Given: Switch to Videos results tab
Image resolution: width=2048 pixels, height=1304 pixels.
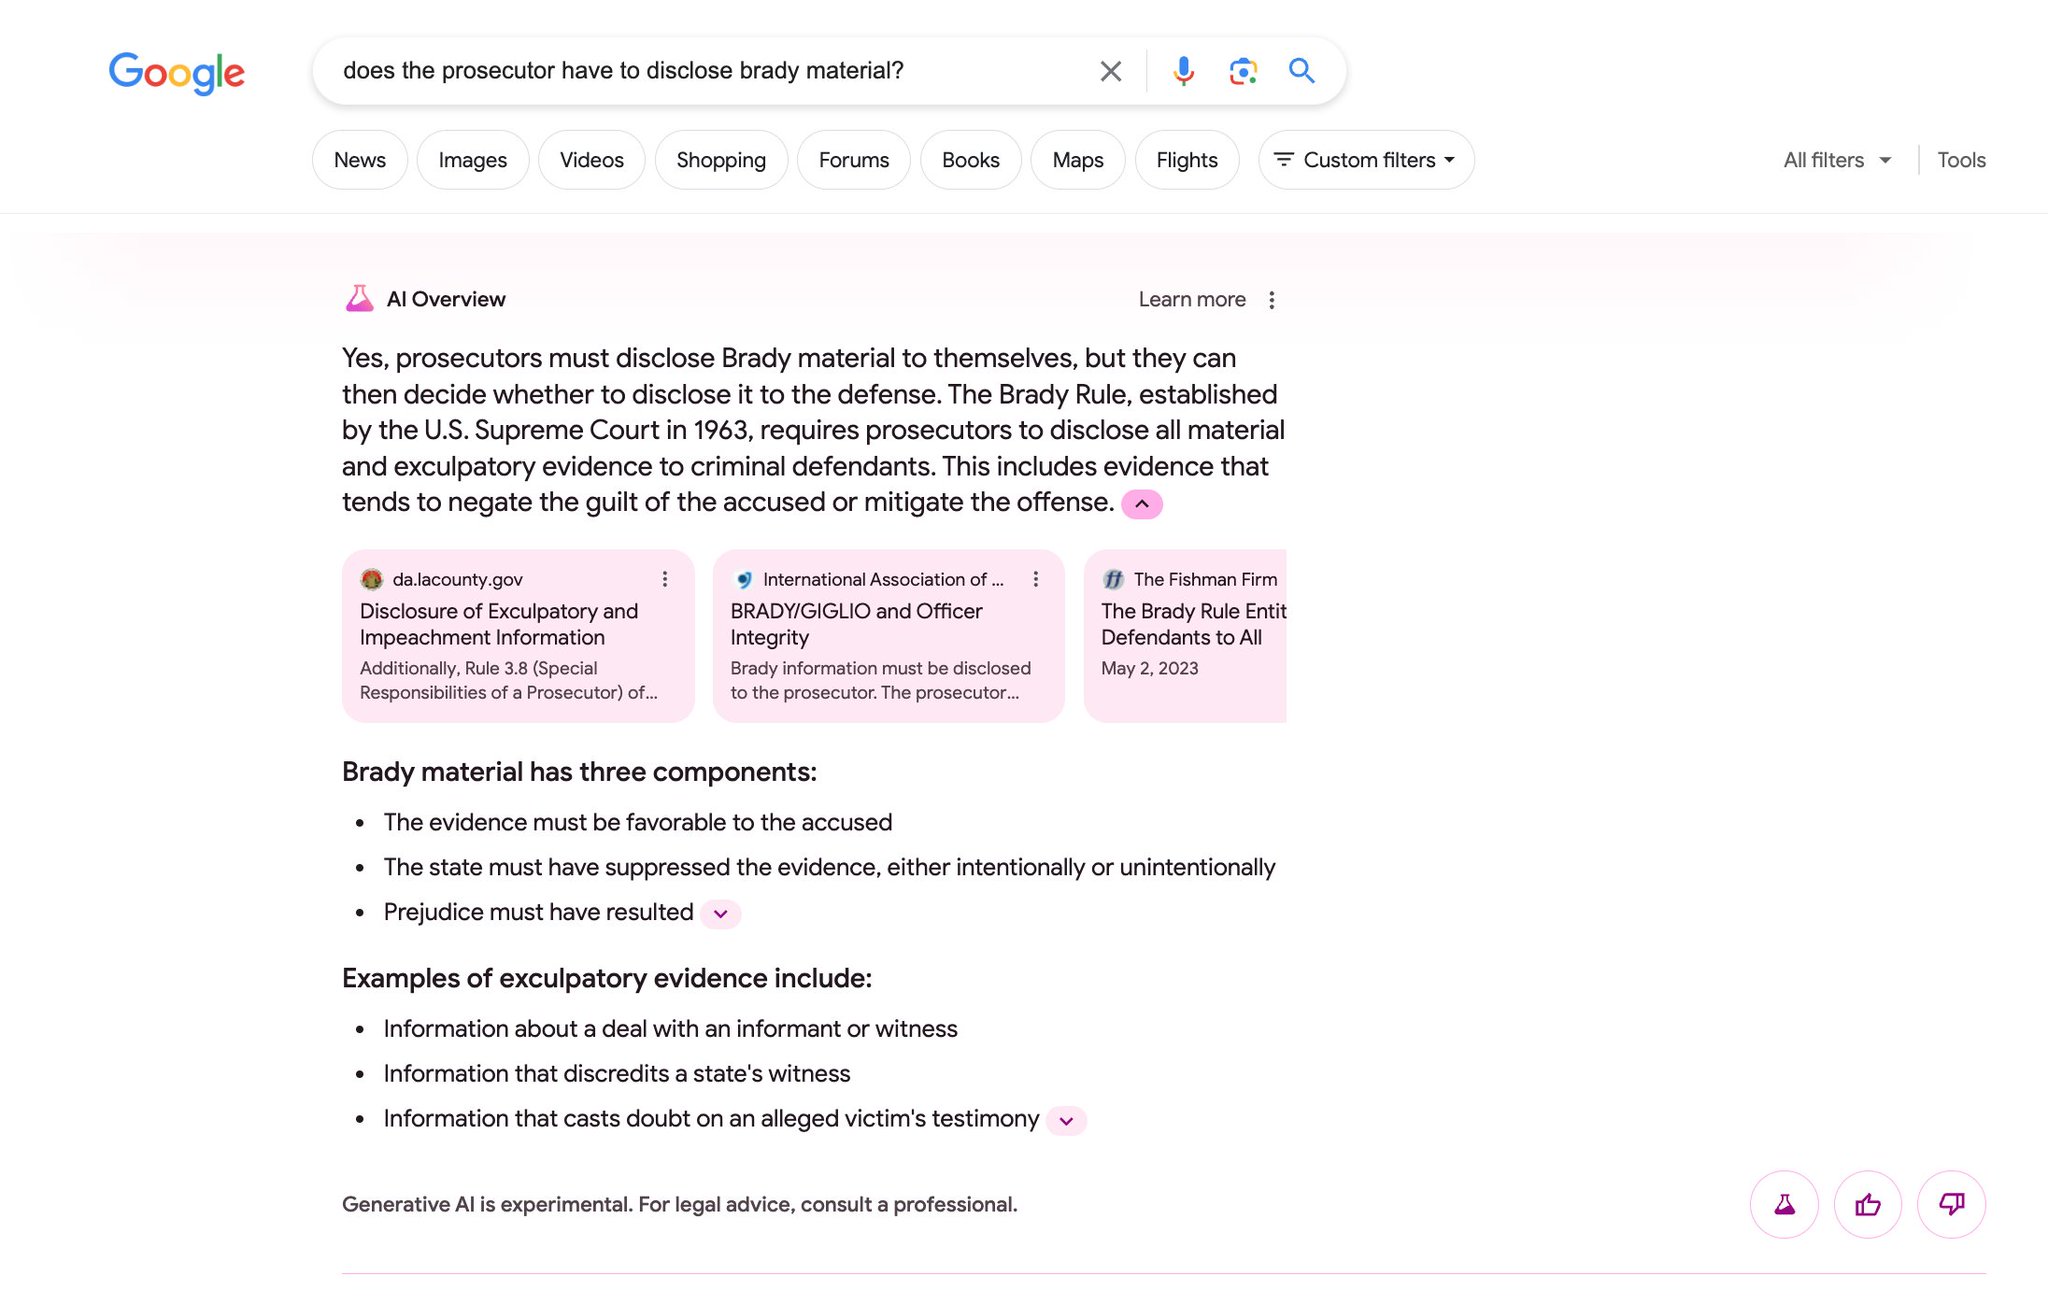Looking at the screenshot, I should coord(592,160).
